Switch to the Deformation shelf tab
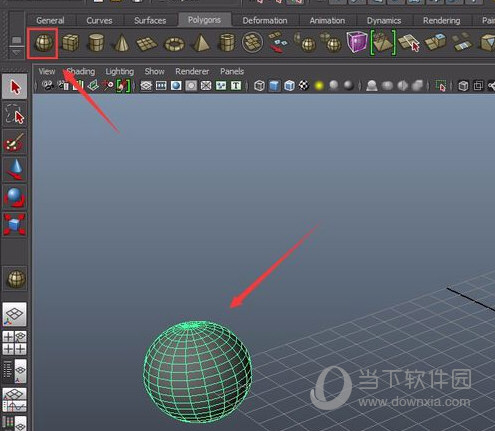Viewport: 495px width, 431px height. pyautogui.click(x=265, y=21)
